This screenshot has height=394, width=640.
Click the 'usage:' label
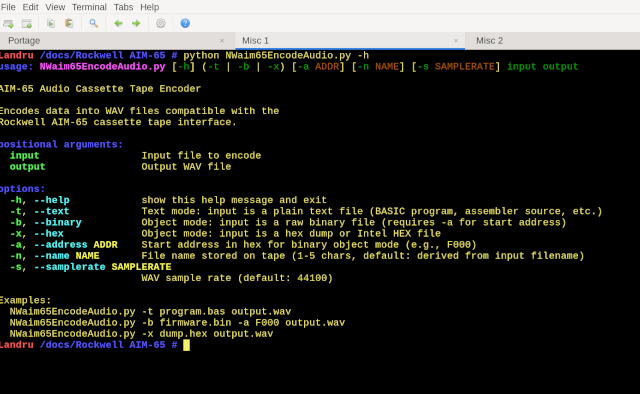[x=16, y=67]
